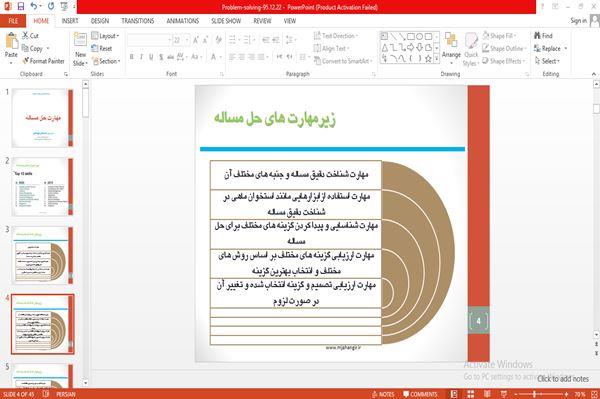Select the Format Painter tool
Image resolution: width=600 pixels, height=399 pixels.
(43, 61)
